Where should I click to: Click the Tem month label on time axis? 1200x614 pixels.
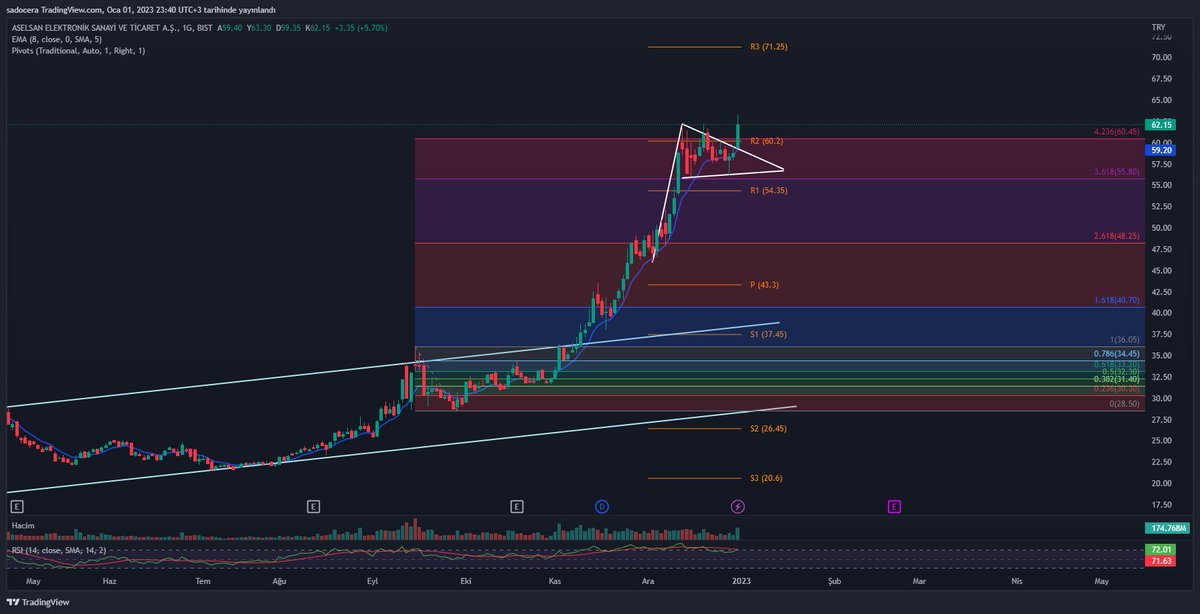[x=203, y=580]
